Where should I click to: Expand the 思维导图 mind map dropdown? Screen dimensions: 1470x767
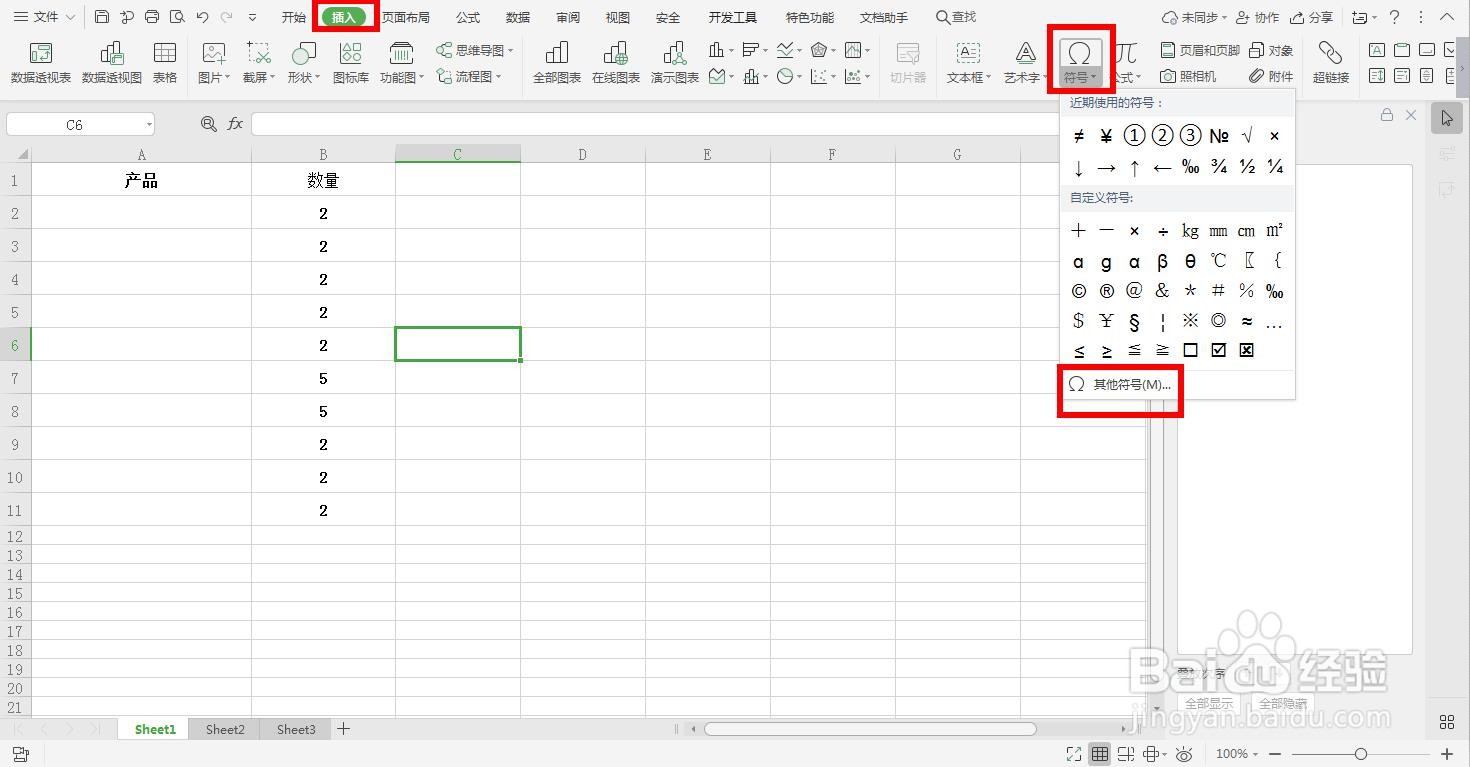click(x=474, y=50)
